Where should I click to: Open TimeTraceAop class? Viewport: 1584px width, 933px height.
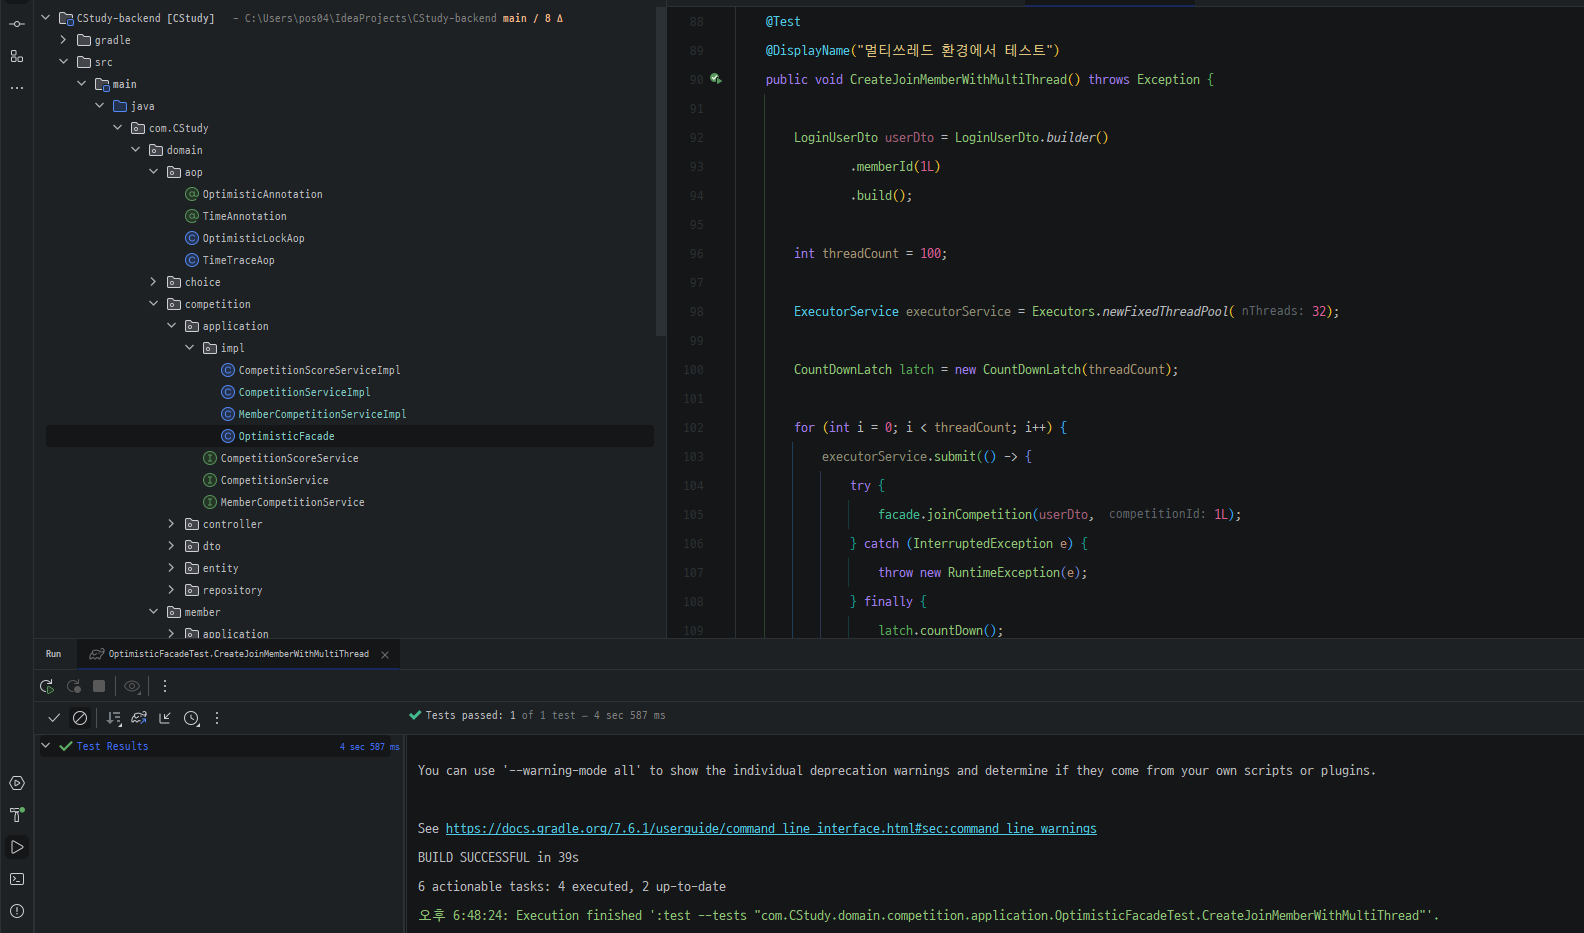[238, 260]
